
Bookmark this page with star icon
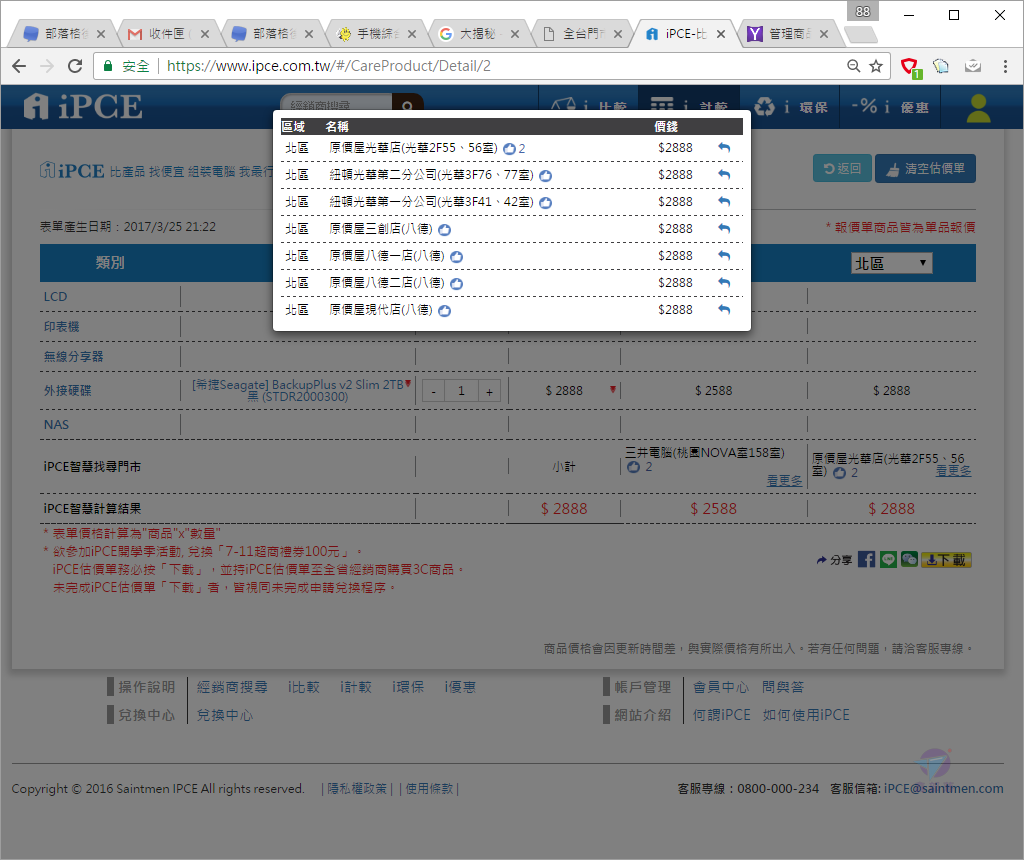(876, 66)
